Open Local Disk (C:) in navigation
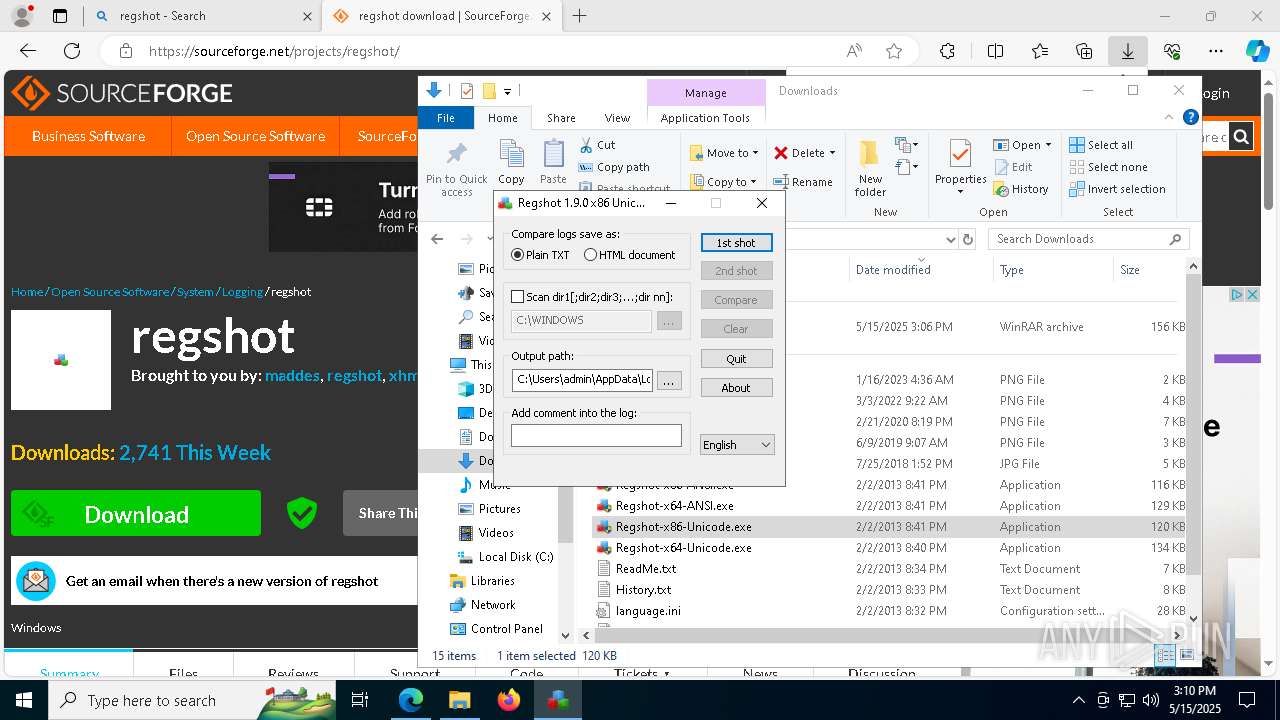 (x=515, y=557)
